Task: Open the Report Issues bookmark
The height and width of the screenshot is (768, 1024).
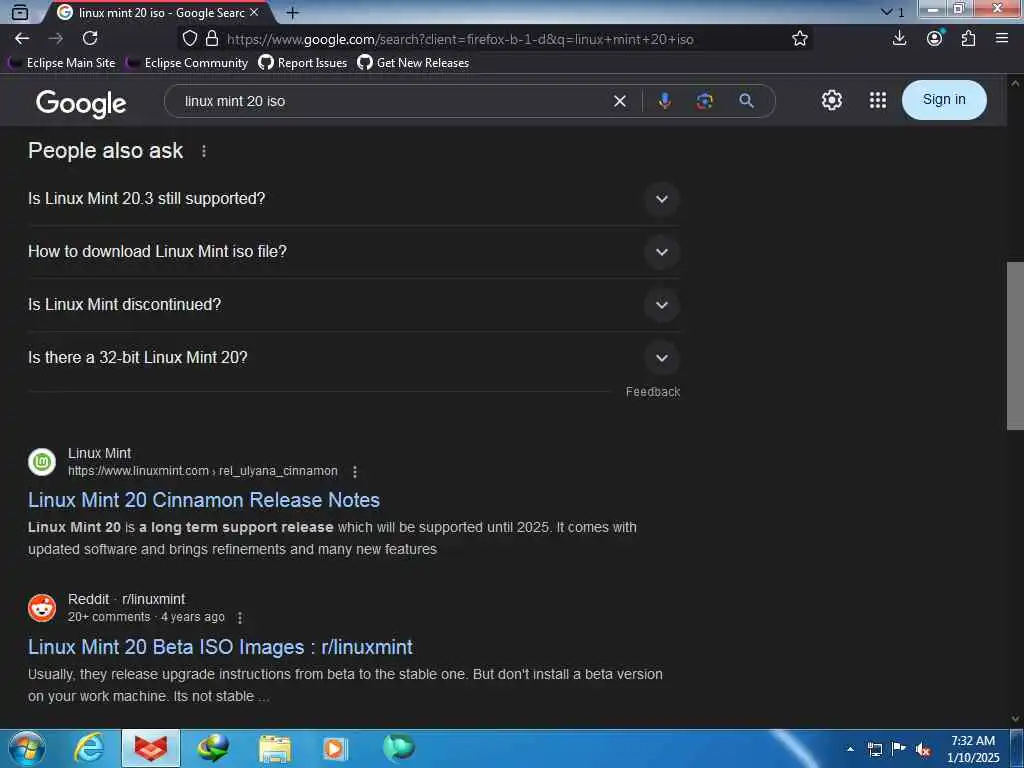Action: (x=302, y=63)
